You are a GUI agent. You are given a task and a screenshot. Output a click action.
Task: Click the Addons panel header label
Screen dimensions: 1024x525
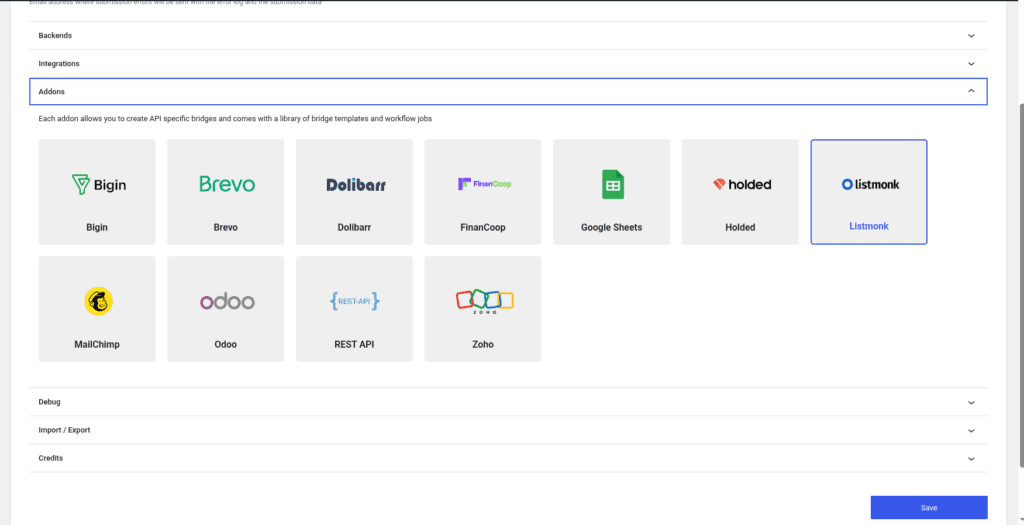[52, 91]
